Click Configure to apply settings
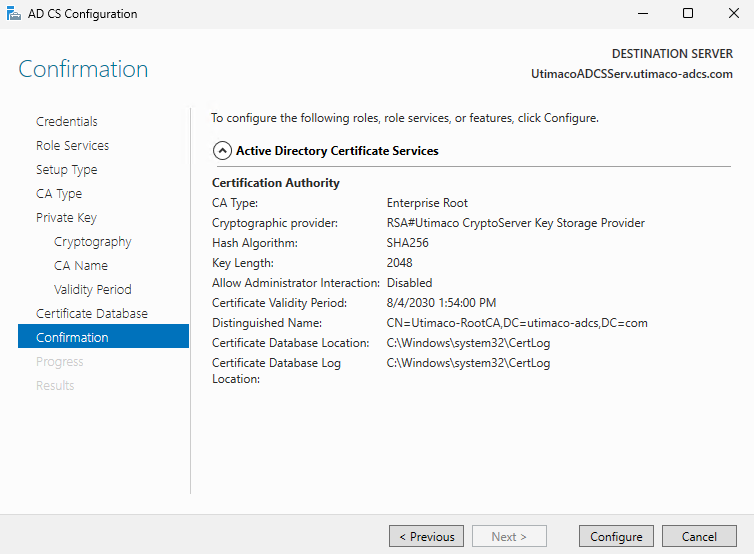 pos(616,537)
